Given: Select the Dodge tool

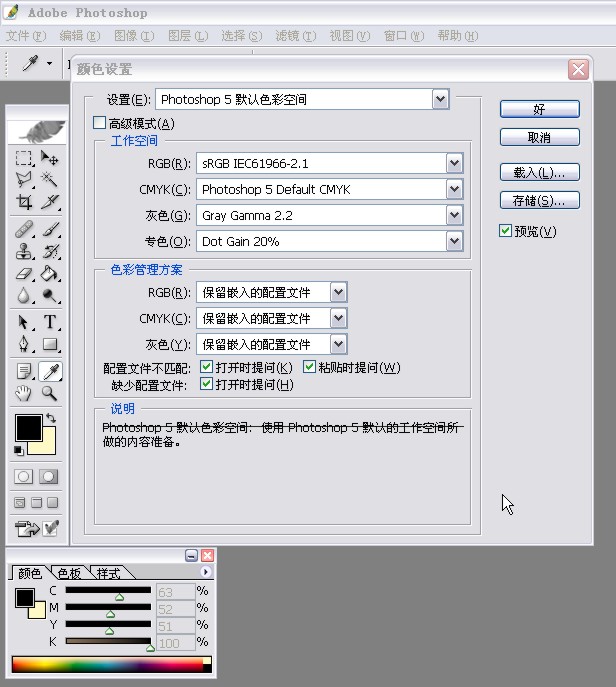Looking at the screenshot, I should pyautogui.click(x=50, y=296).
